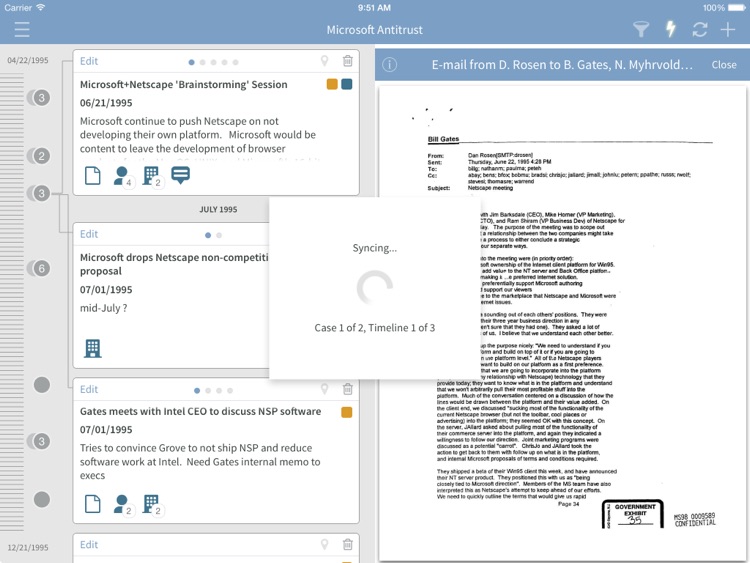This screenshot has width=750, height=563.
Task: Tap location pin on bottom partial card
Action: pyautogui.click(x=324, y=544)
